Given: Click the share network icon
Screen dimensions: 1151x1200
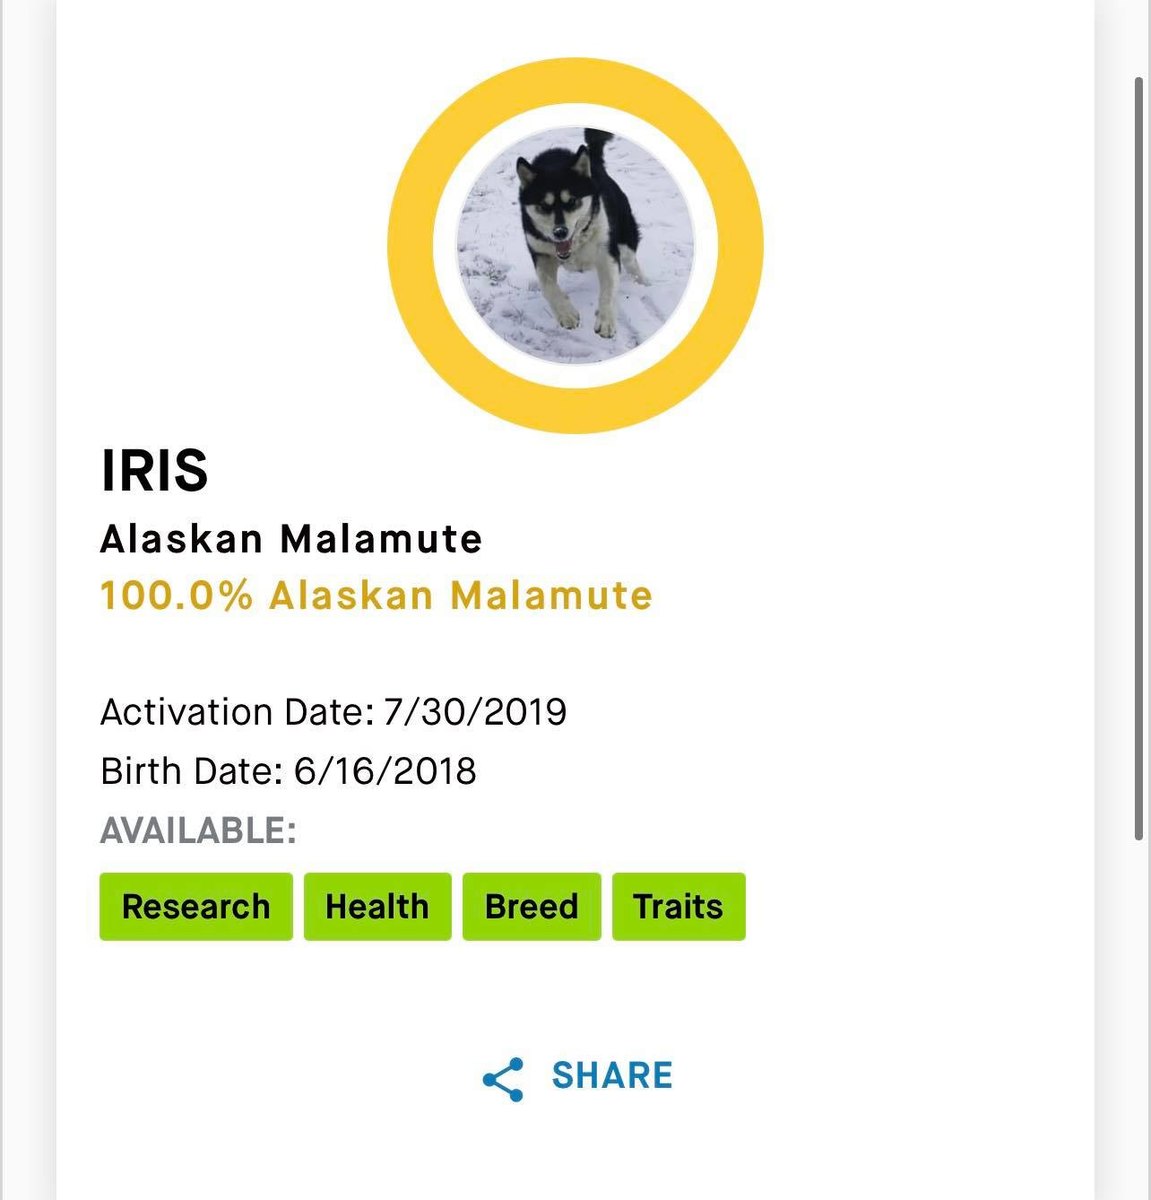Looking at the screenshot, I should point(502,1079).
